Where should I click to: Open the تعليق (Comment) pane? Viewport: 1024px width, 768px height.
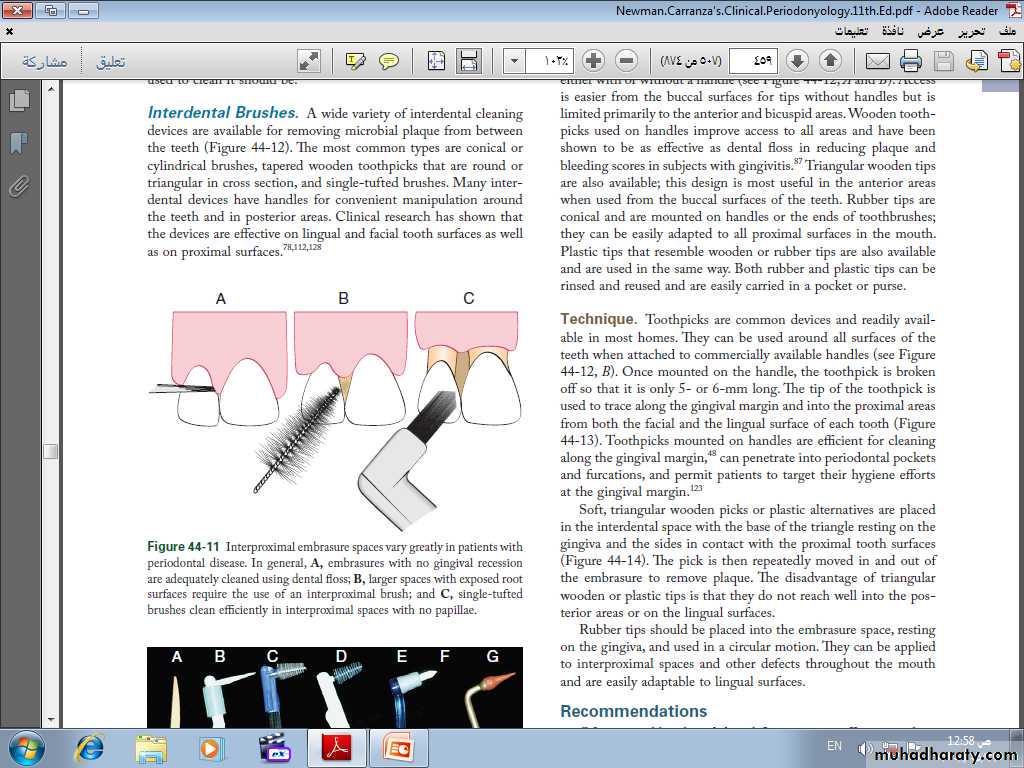click(x=110, y=61)
